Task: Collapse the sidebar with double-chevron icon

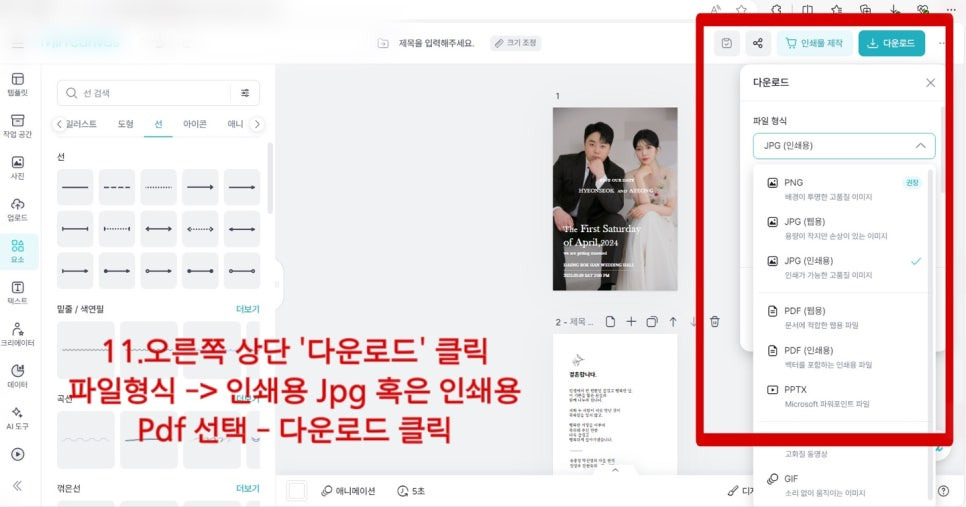Action: pyautogui.click(x=17, y=485)
